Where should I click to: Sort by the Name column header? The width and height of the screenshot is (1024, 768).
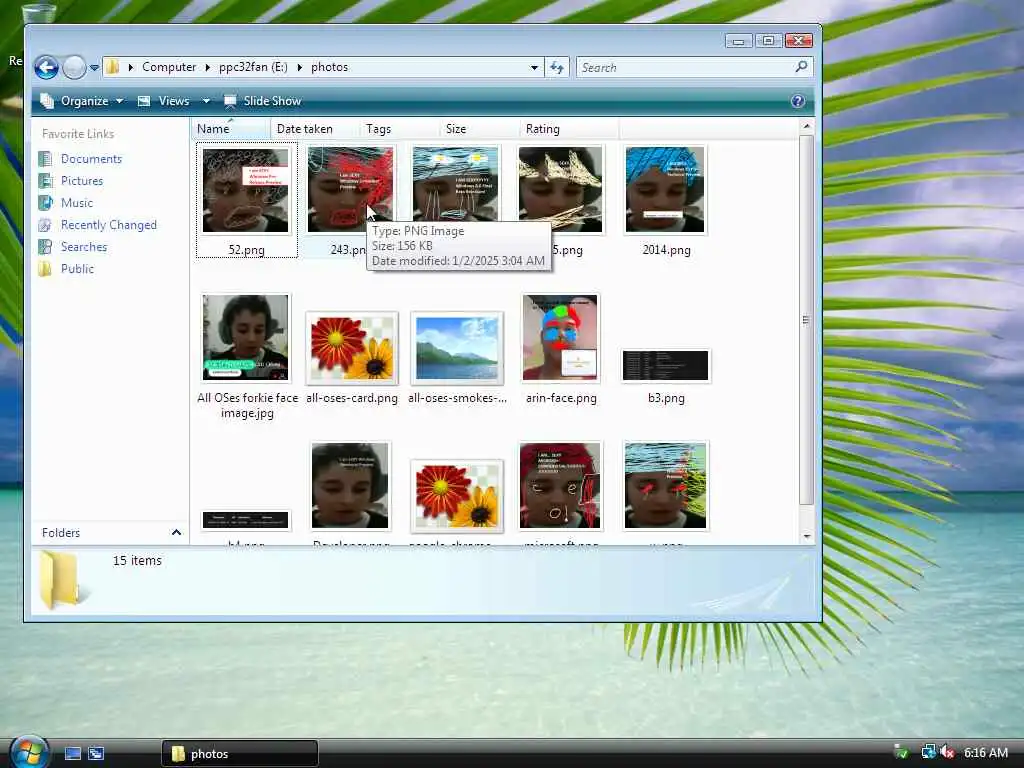230,129
